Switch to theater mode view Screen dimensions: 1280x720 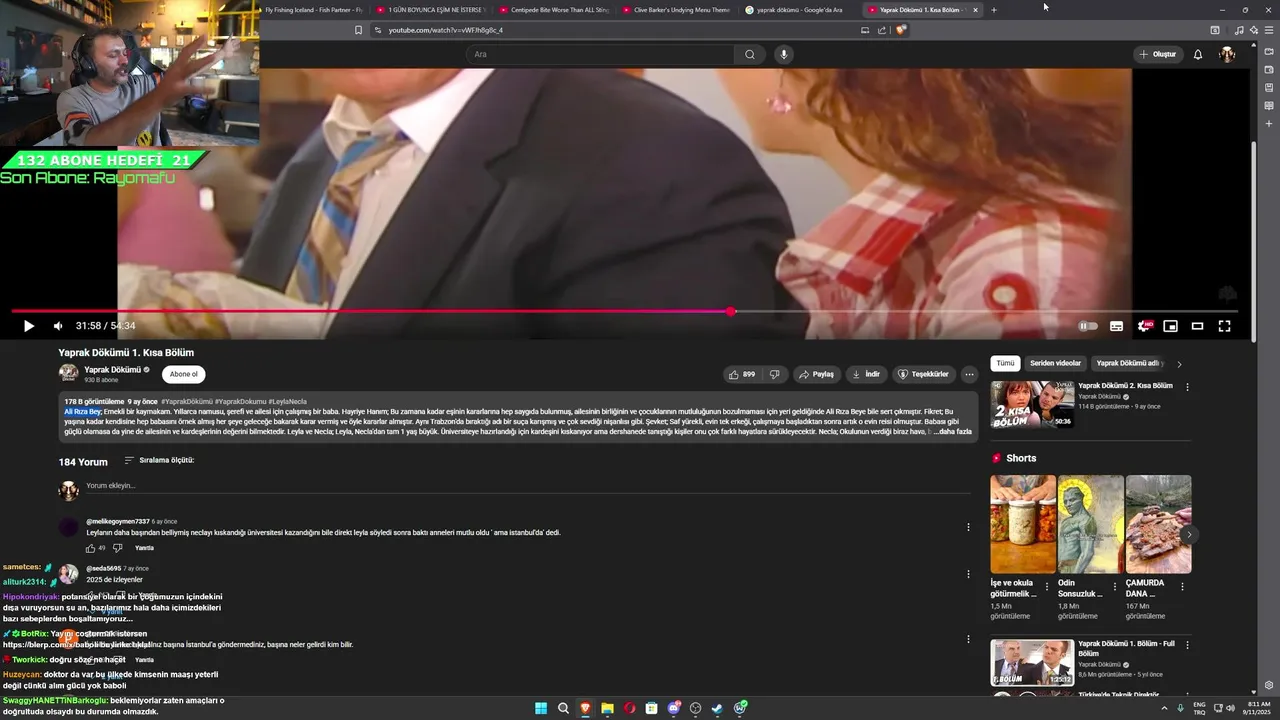point(1197,326)
